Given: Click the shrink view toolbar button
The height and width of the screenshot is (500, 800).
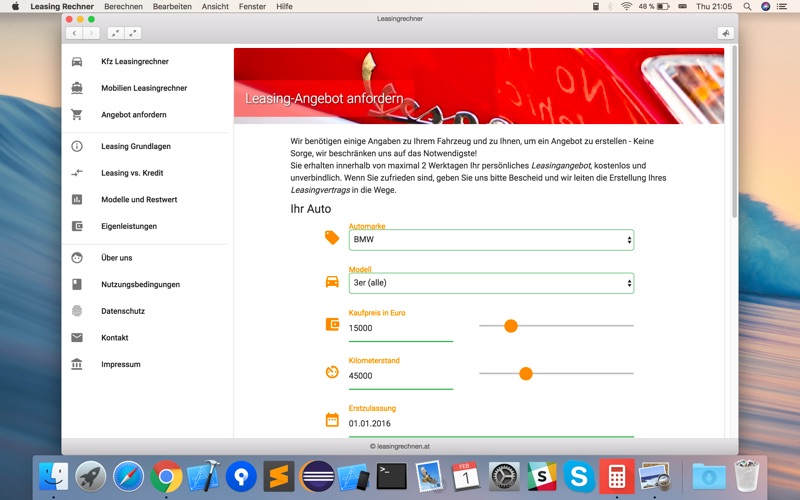Looking at the screenshot, I should tap(116, 33).
